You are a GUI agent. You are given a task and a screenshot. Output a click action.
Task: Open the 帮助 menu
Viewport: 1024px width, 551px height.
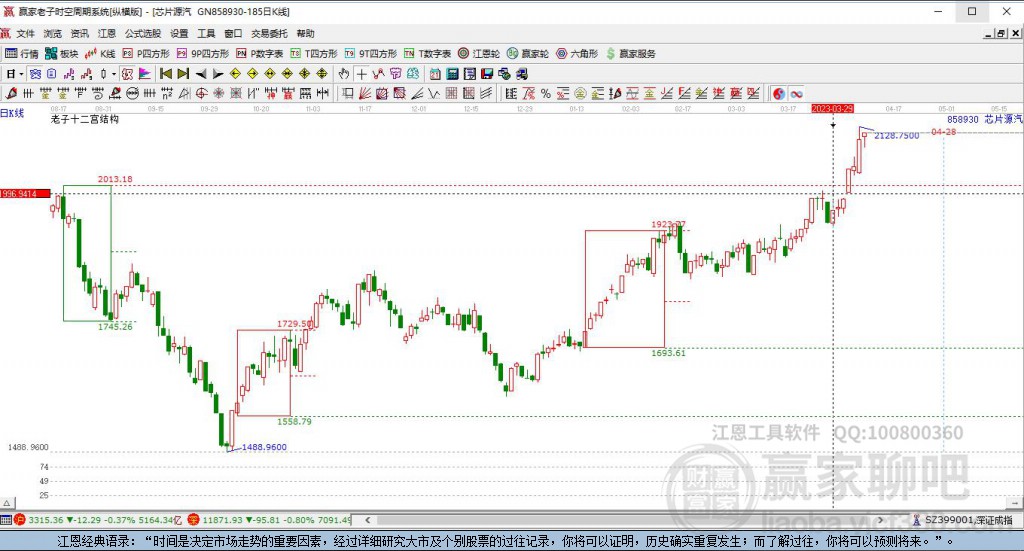[x=305, y=33]
